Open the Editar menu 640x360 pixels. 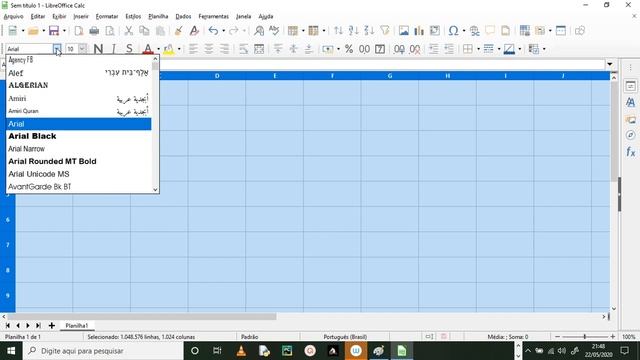pyautogui.click(x=38, y=16)
